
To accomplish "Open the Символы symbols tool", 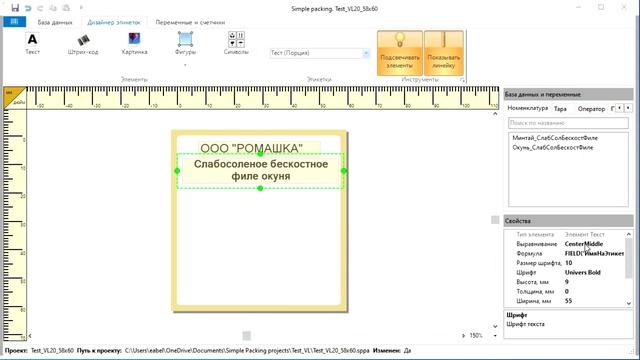I will pos(236,44).
